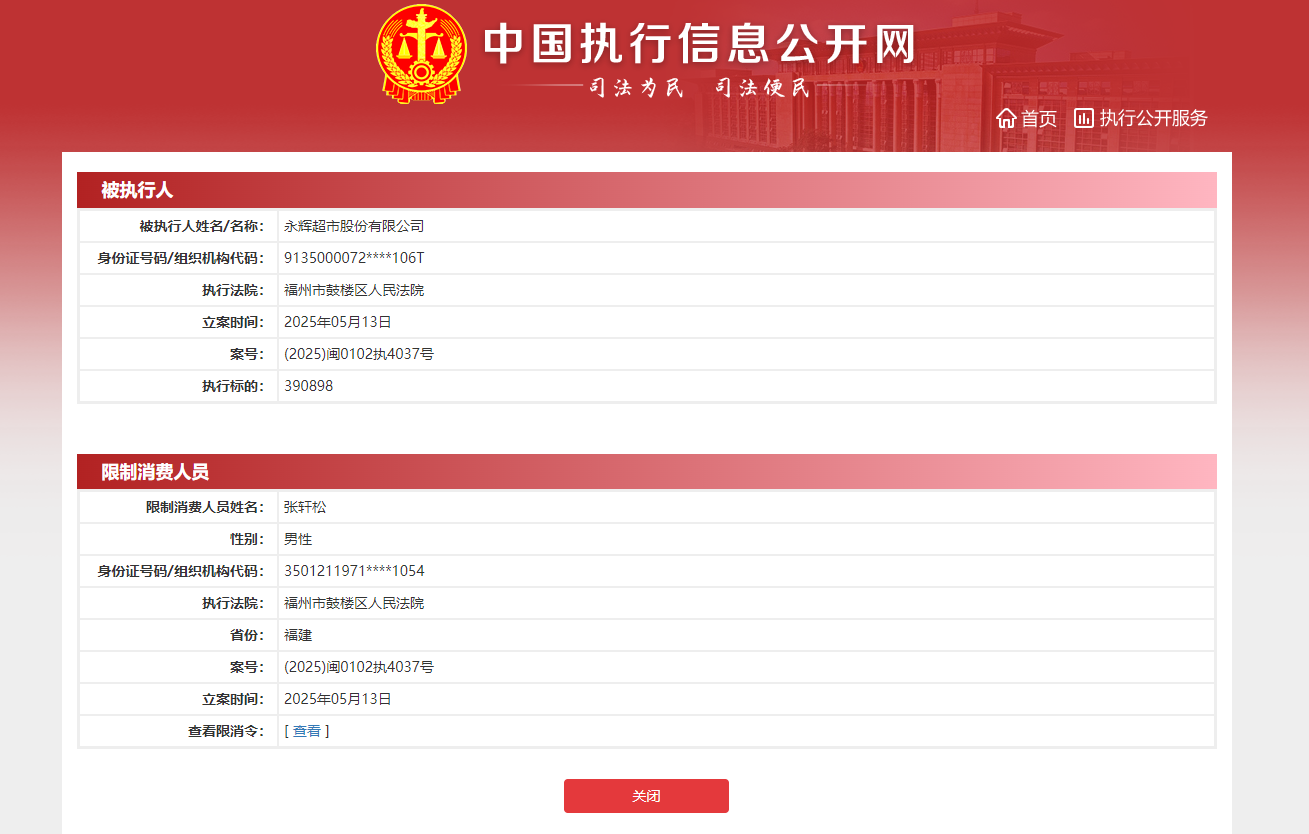Click the restricted person name 张轩松
This screenshot has height=834, width=1309.
pyautogui.click(x=305, y=507)
